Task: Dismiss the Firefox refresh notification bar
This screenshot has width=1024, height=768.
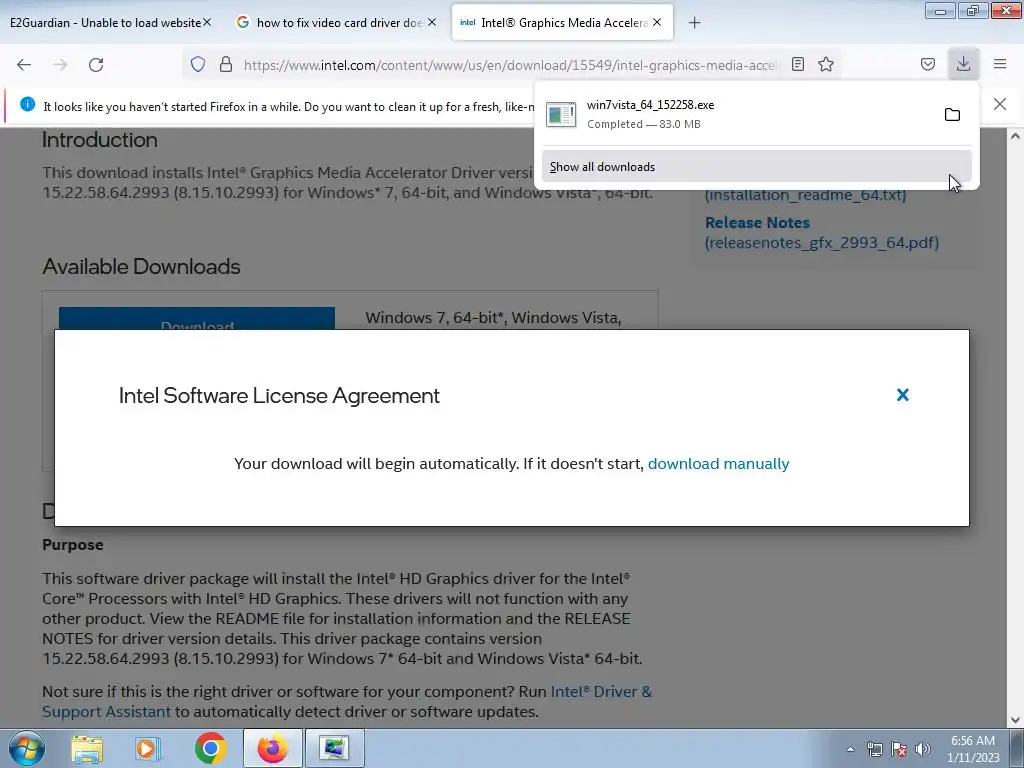Action: [x=1000, y=104]
